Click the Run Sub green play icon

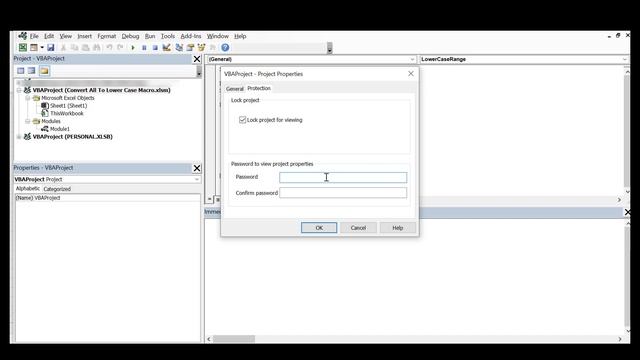(x=133, y=48)
